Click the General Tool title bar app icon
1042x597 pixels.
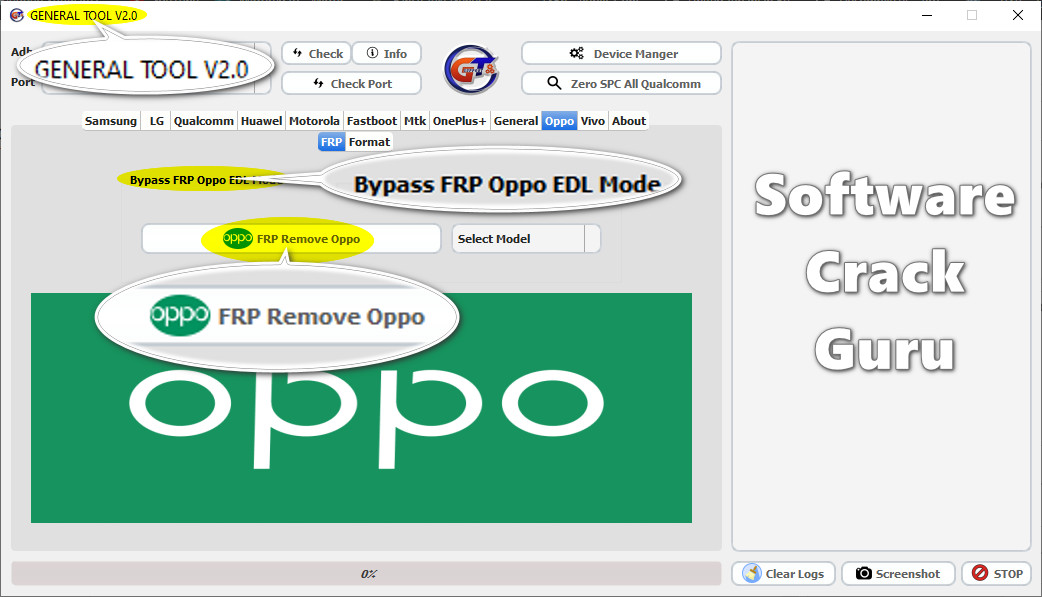17,15
